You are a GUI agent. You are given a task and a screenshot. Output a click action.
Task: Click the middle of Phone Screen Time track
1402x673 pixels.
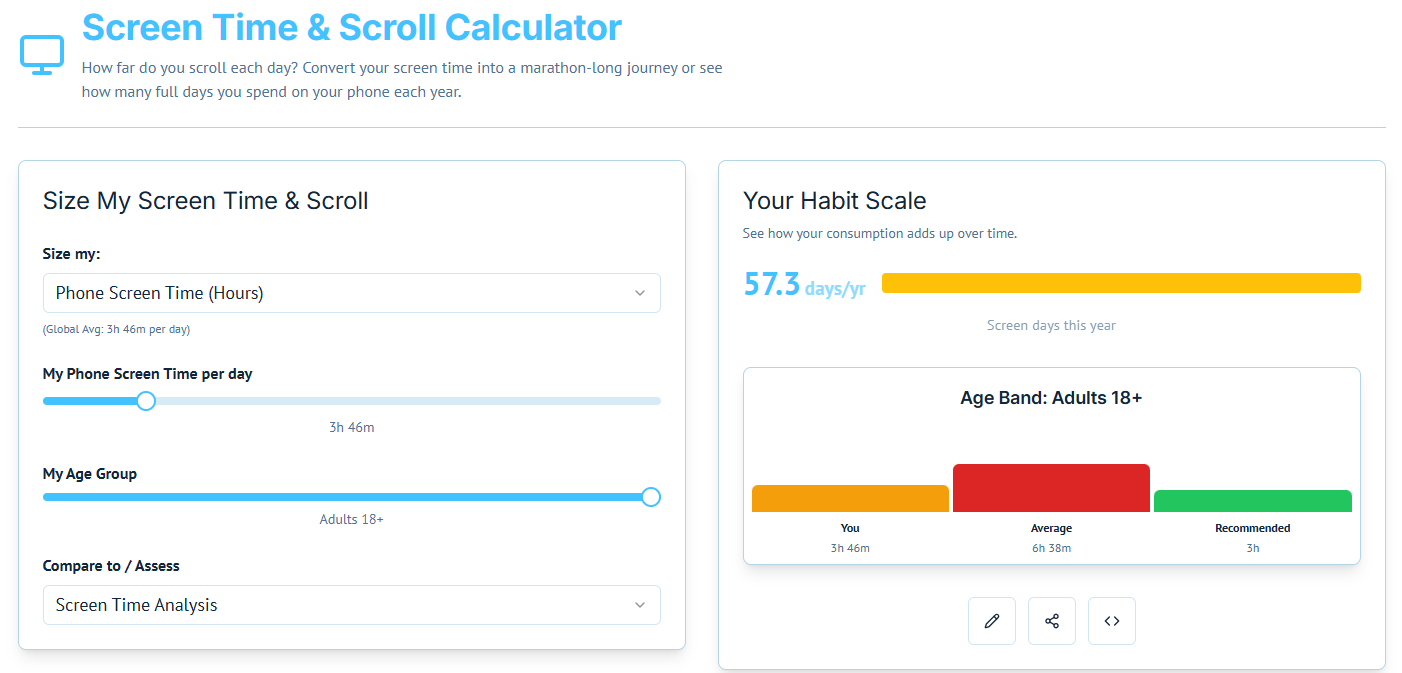352,401
